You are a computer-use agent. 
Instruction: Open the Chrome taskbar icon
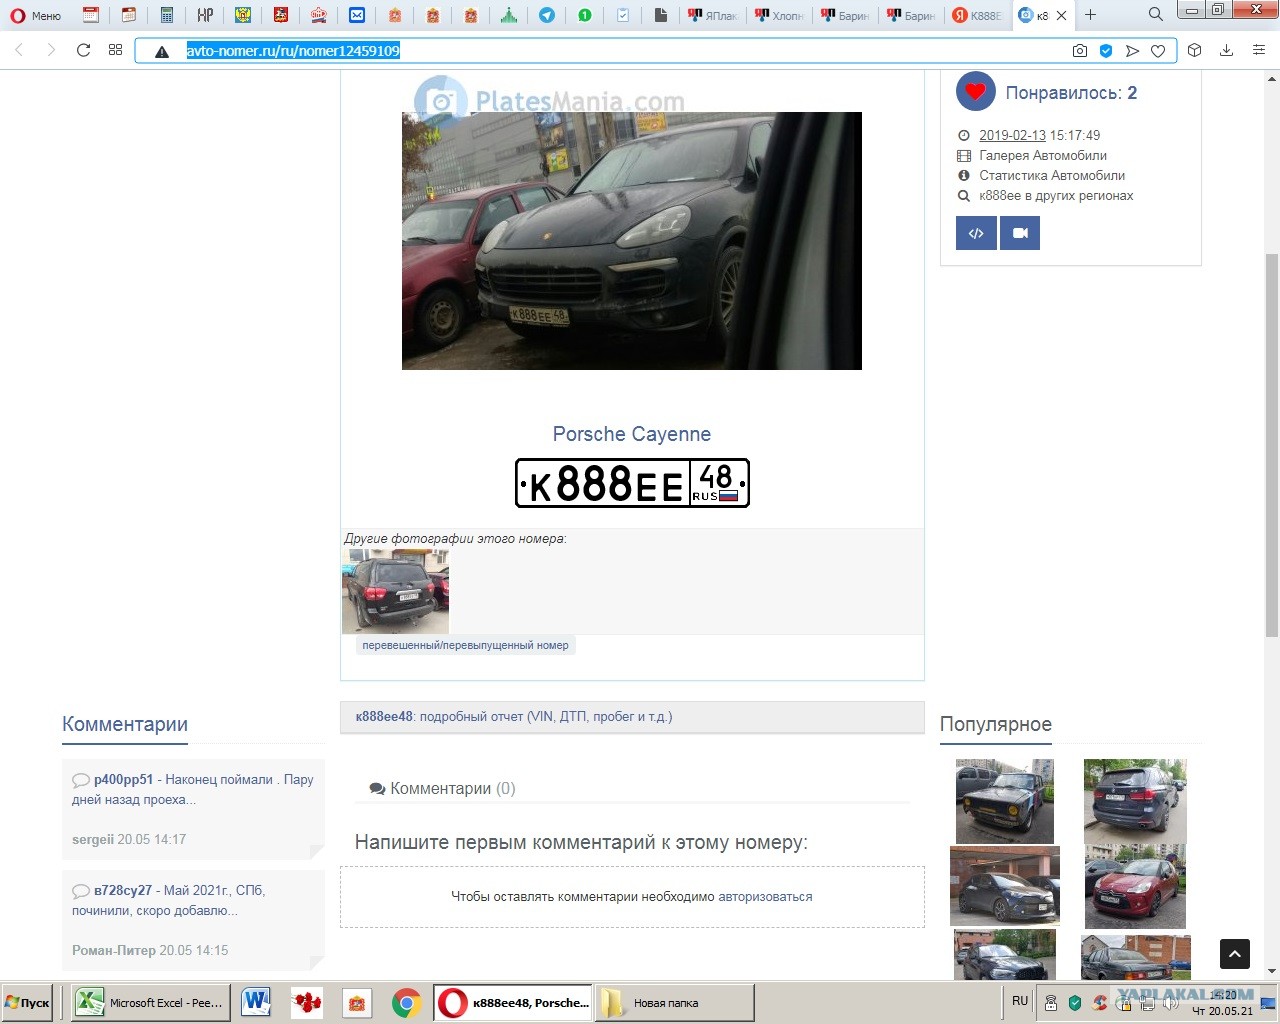[x=406, y=1002]
